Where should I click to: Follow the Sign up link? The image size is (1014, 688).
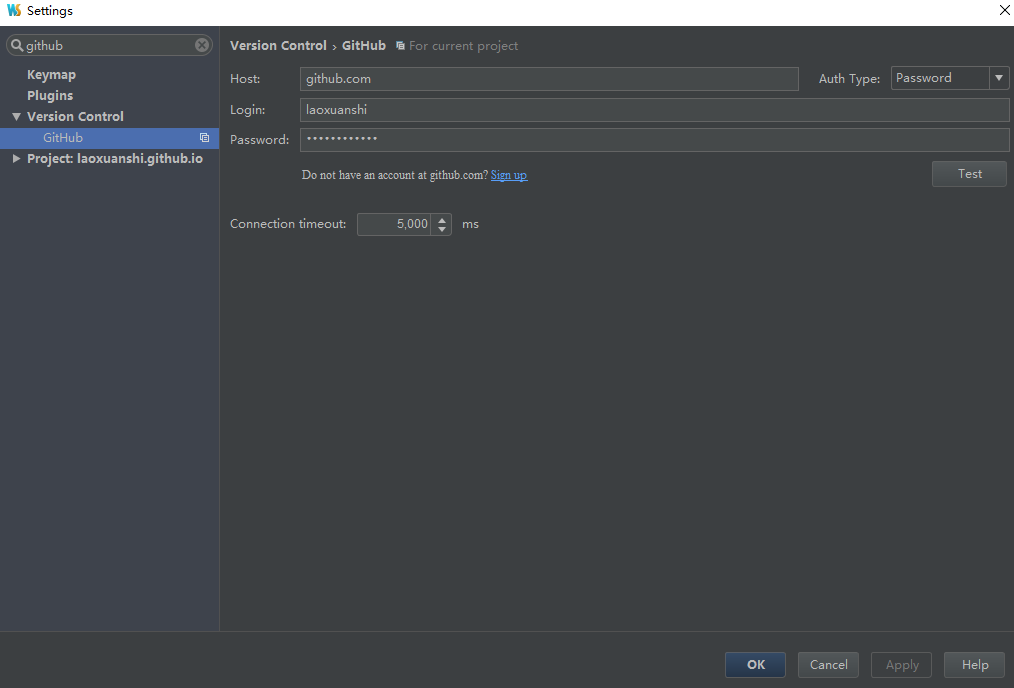(508, 175)
